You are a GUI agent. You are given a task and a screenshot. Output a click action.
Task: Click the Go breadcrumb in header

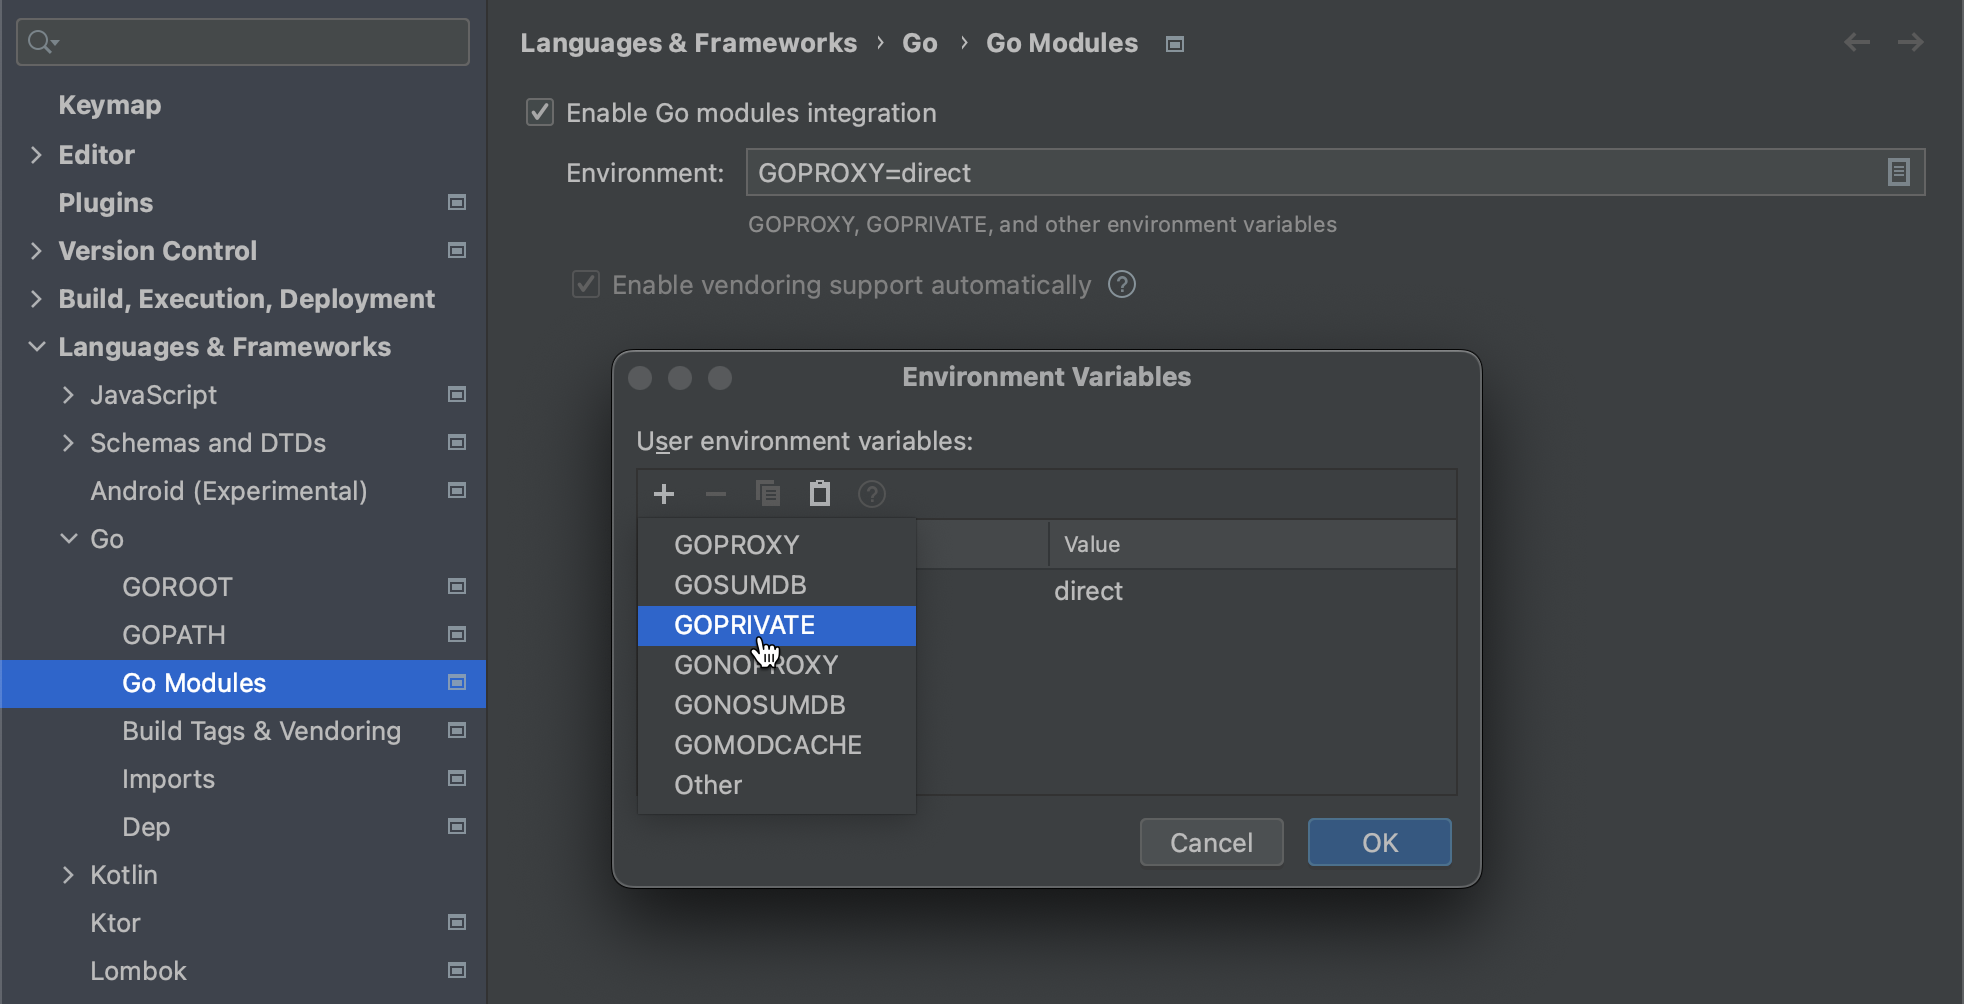point(919,42)
